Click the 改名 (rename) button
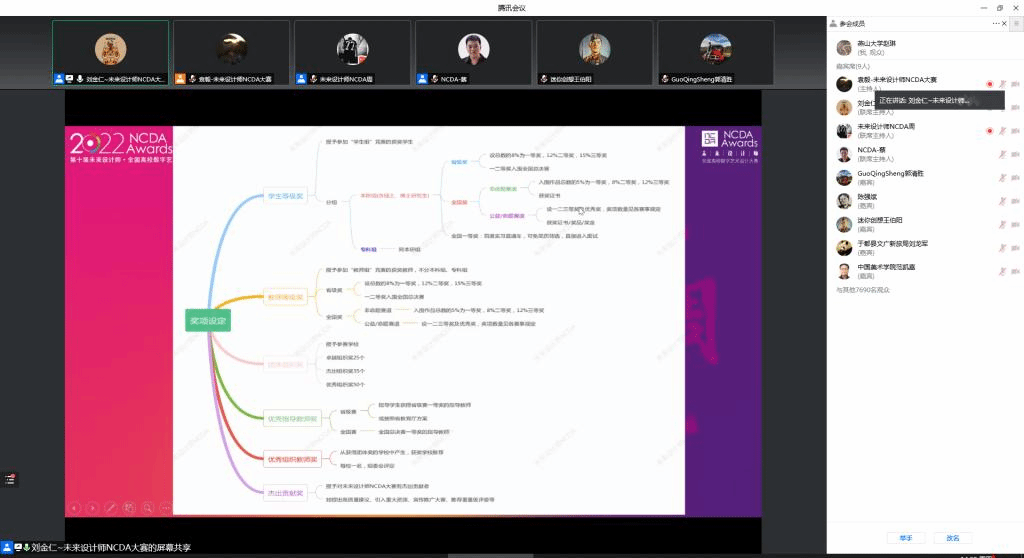 953,538
